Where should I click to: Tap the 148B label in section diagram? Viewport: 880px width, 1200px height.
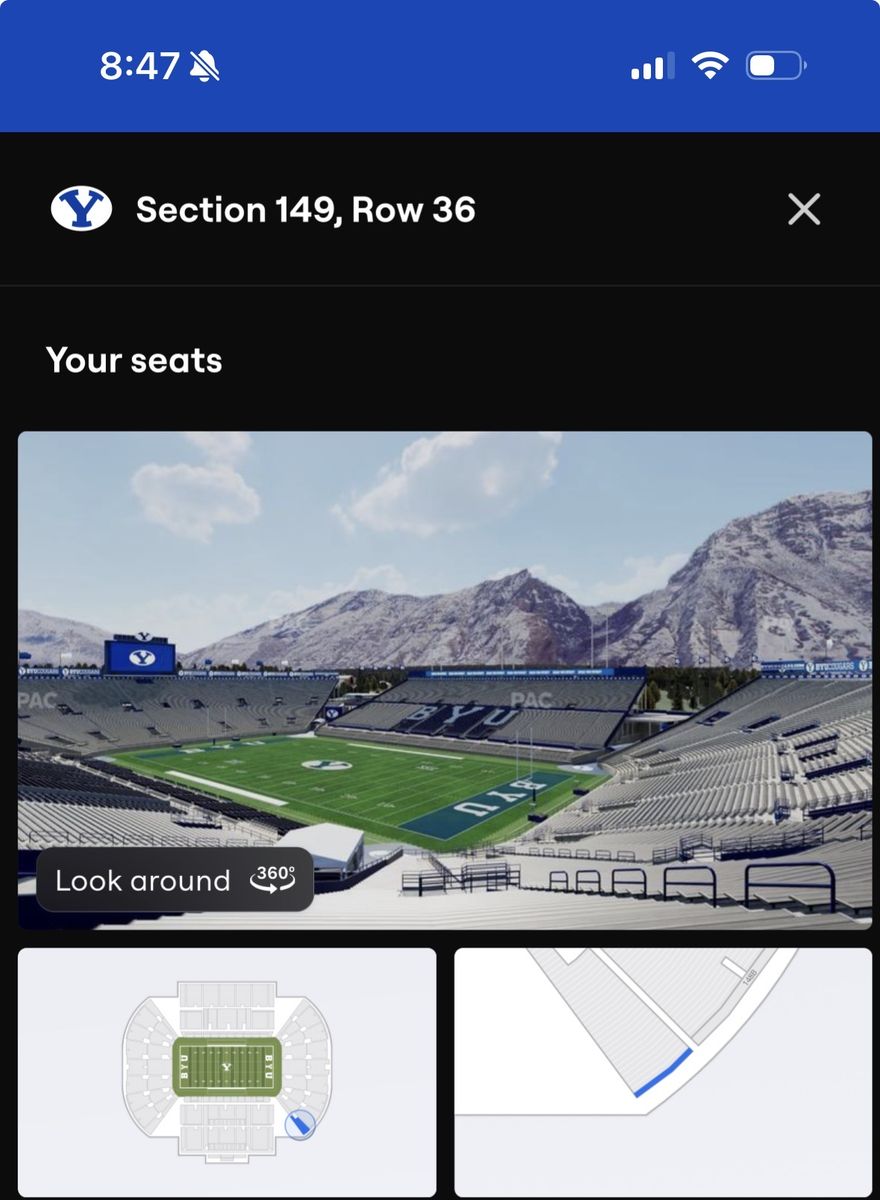pyautogui.click(x=747, y=977)
